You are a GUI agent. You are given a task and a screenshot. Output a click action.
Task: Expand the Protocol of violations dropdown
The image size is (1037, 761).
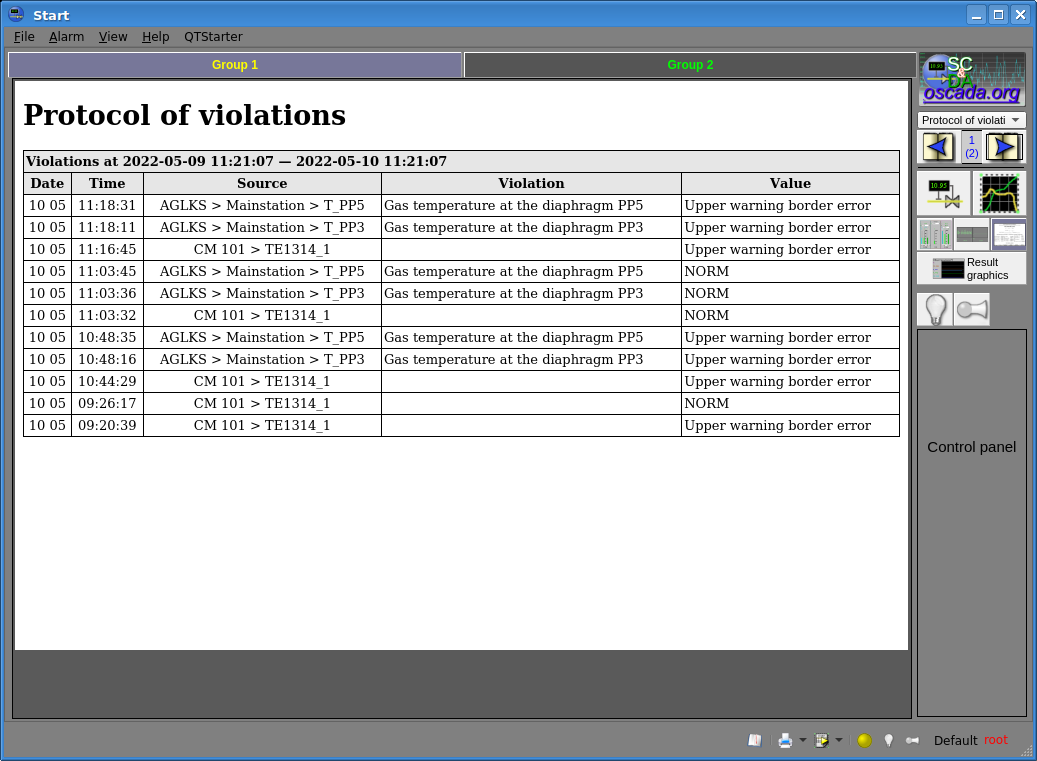tap(971, 120)
